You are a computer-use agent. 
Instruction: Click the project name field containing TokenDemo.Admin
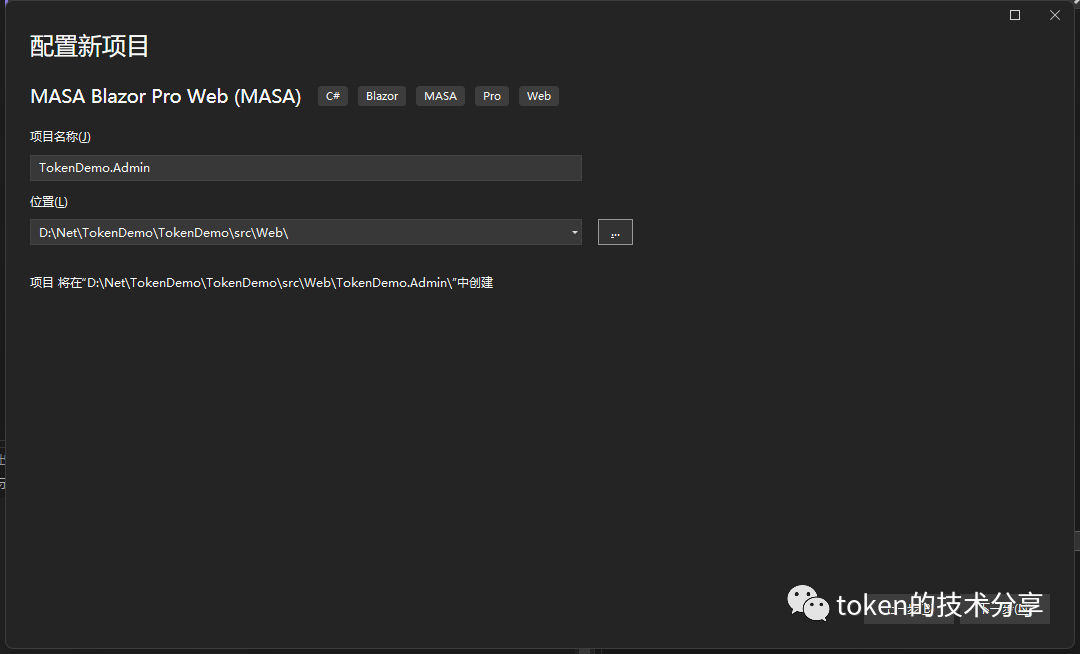[305, 168]
